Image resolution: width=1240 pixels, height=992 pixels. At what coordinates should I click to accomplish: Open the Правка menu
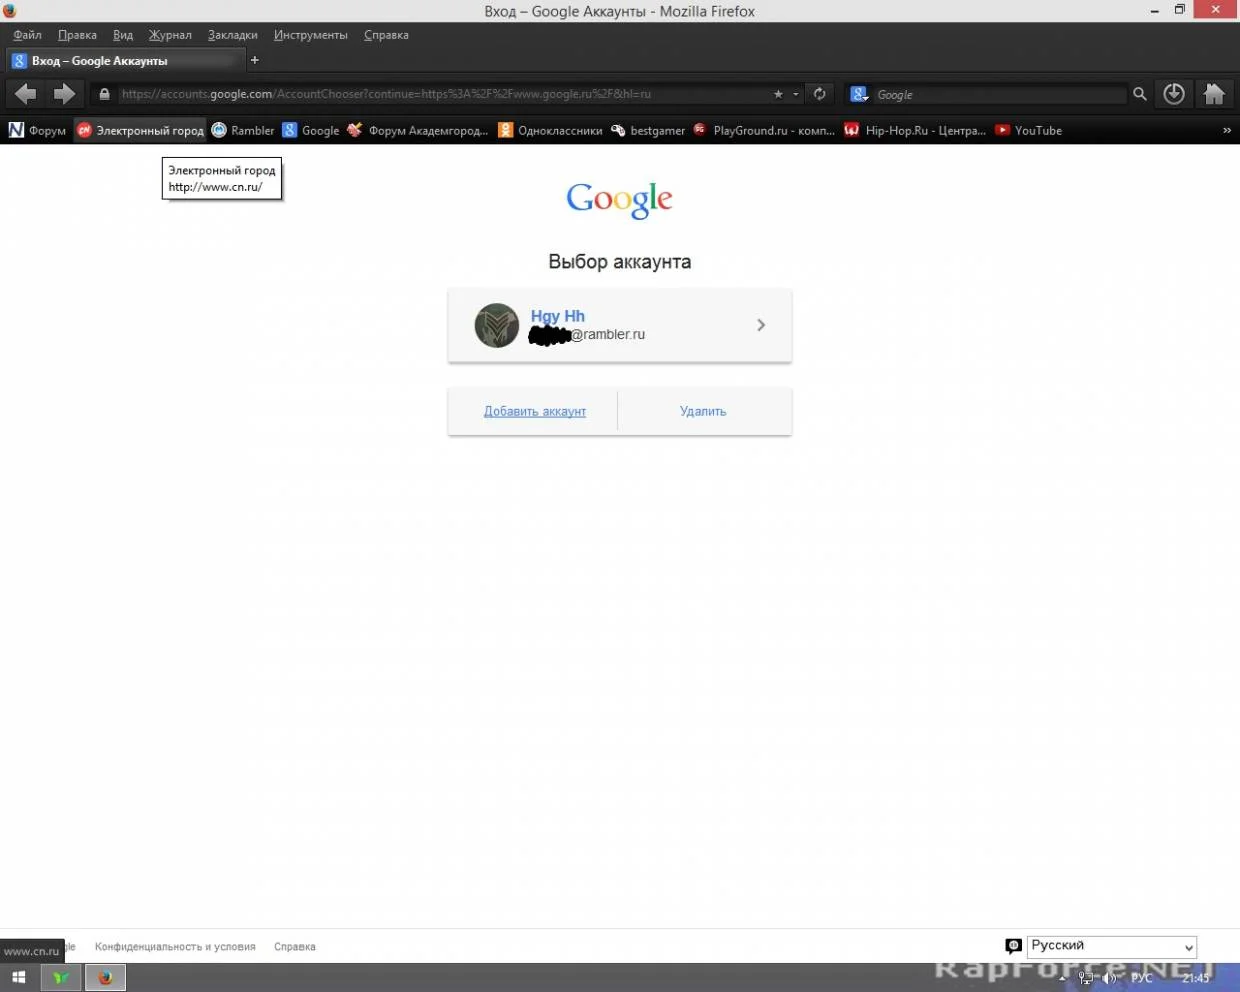pyautogui.click(x=77, y=35)
